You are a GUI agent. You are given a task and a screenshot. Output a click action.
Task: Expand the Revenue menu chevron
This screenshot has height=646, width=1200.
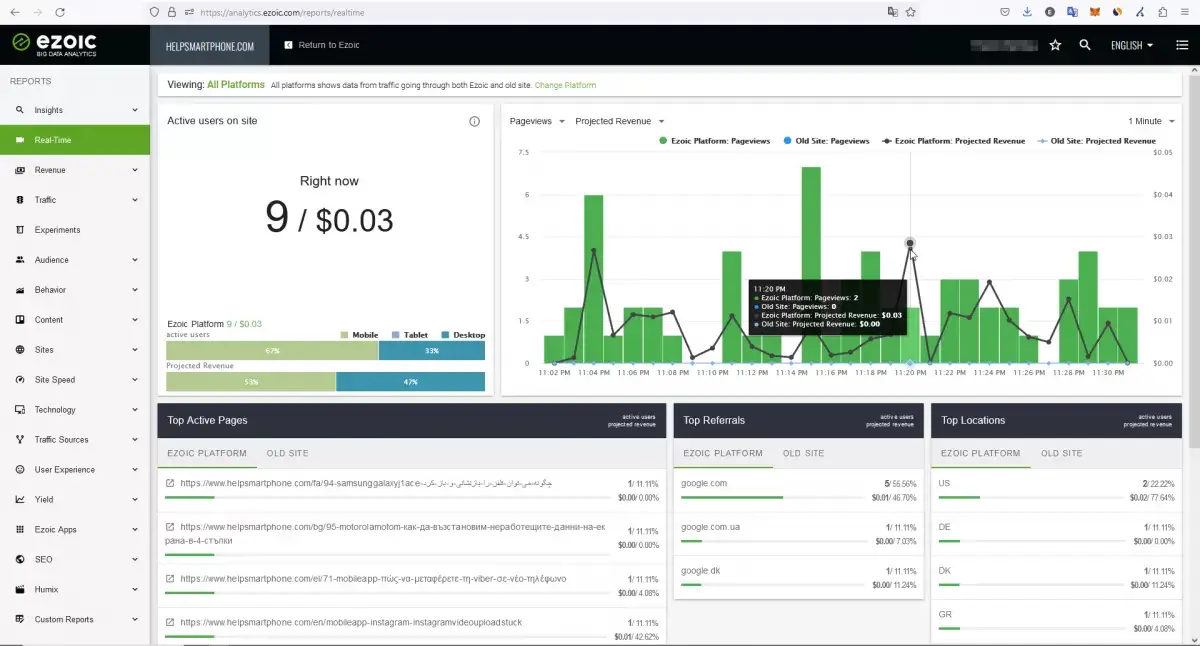[135, 170]
